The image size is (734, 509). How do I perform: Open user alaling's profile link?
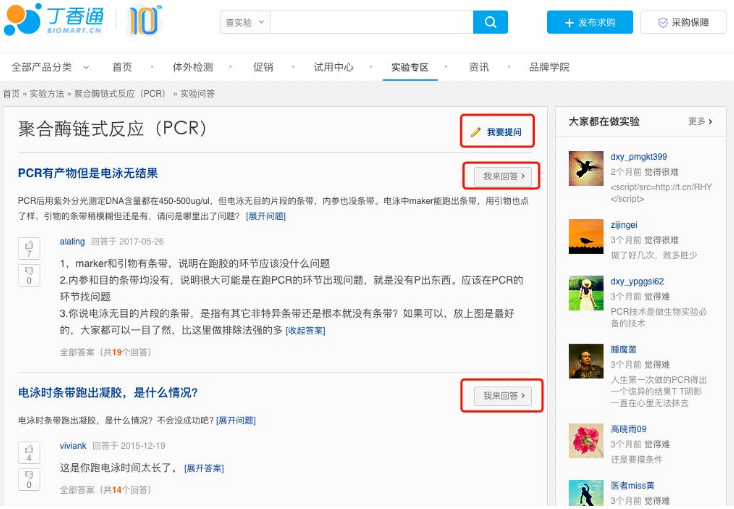(72, 242)
